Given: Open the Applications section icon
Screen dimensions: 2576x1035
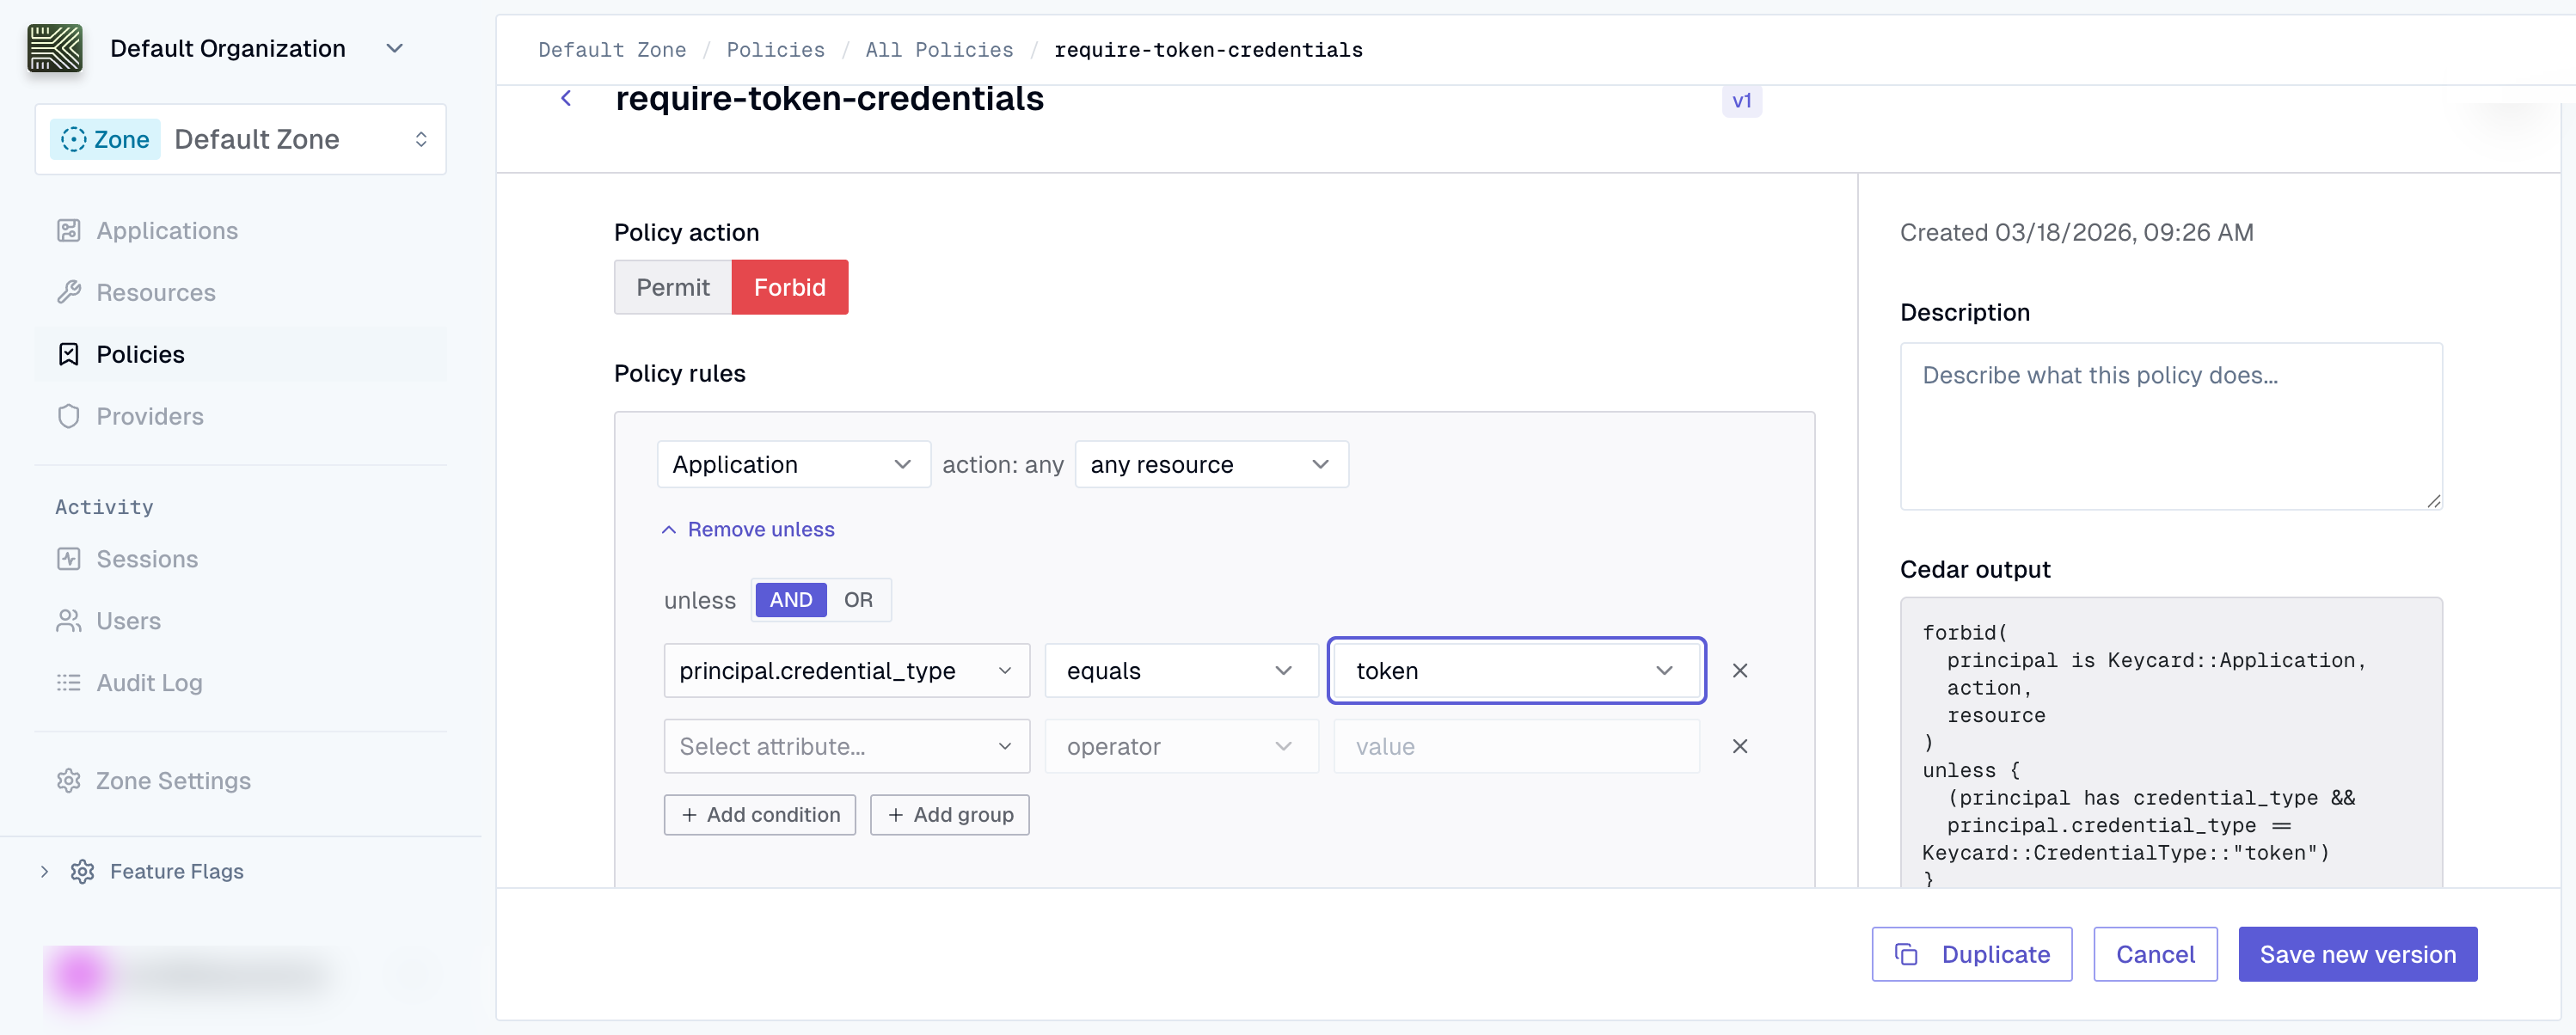Looking at the screenshot, I should coord(68,230).
